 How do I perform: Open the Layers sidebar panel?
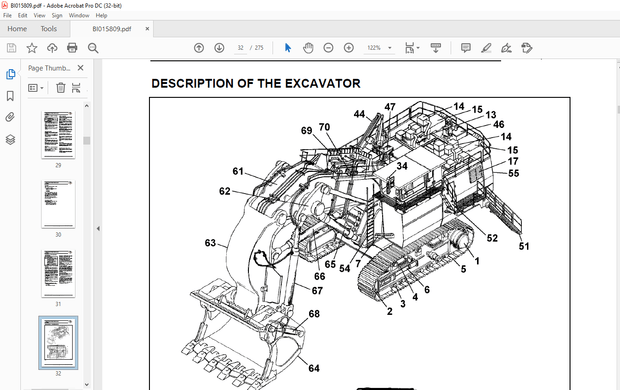tap(10, 139)
